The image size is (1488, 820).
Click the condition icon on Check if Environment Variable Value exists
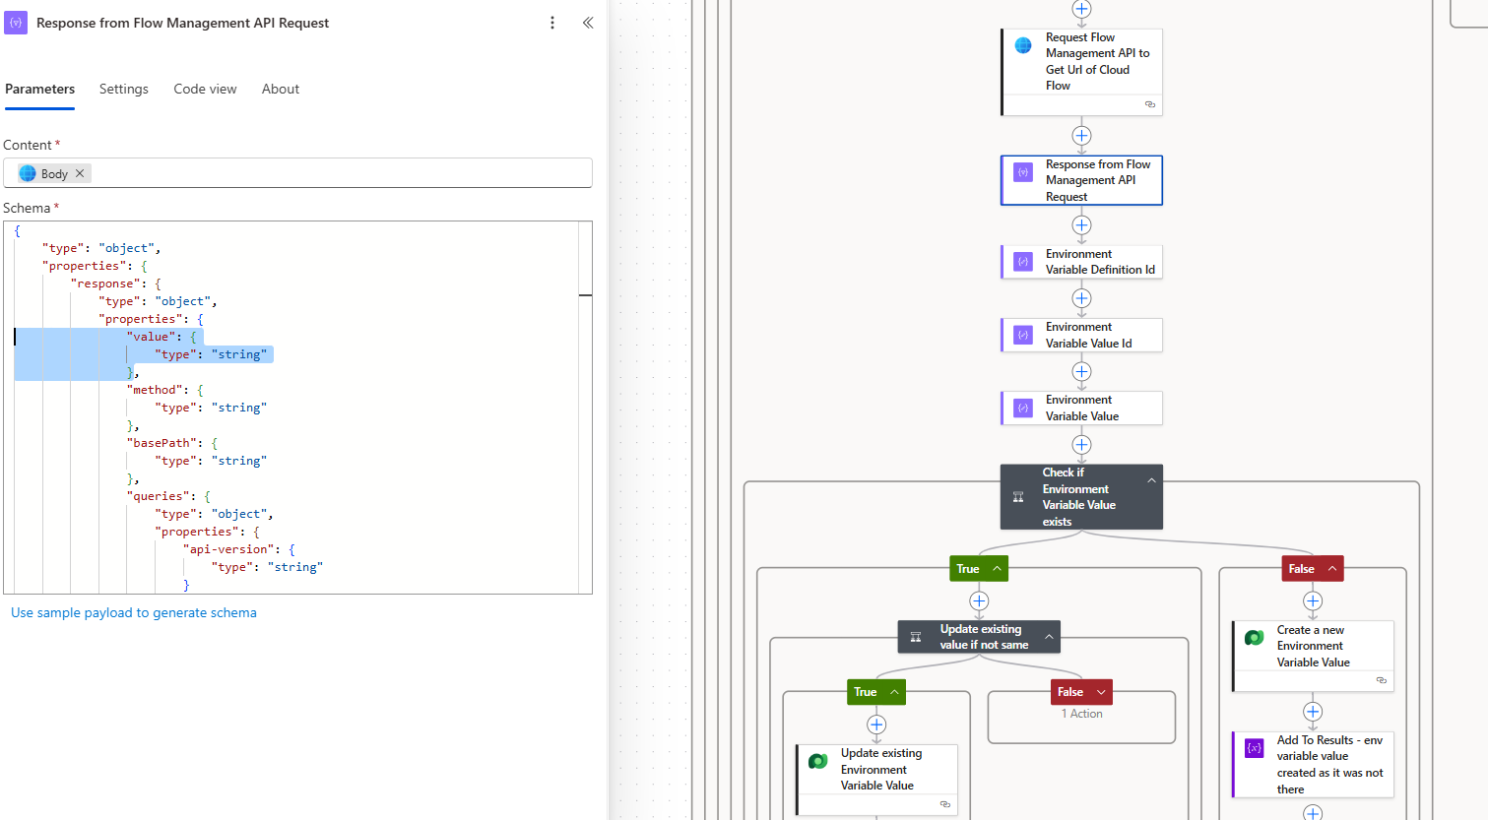[1016, 496]
